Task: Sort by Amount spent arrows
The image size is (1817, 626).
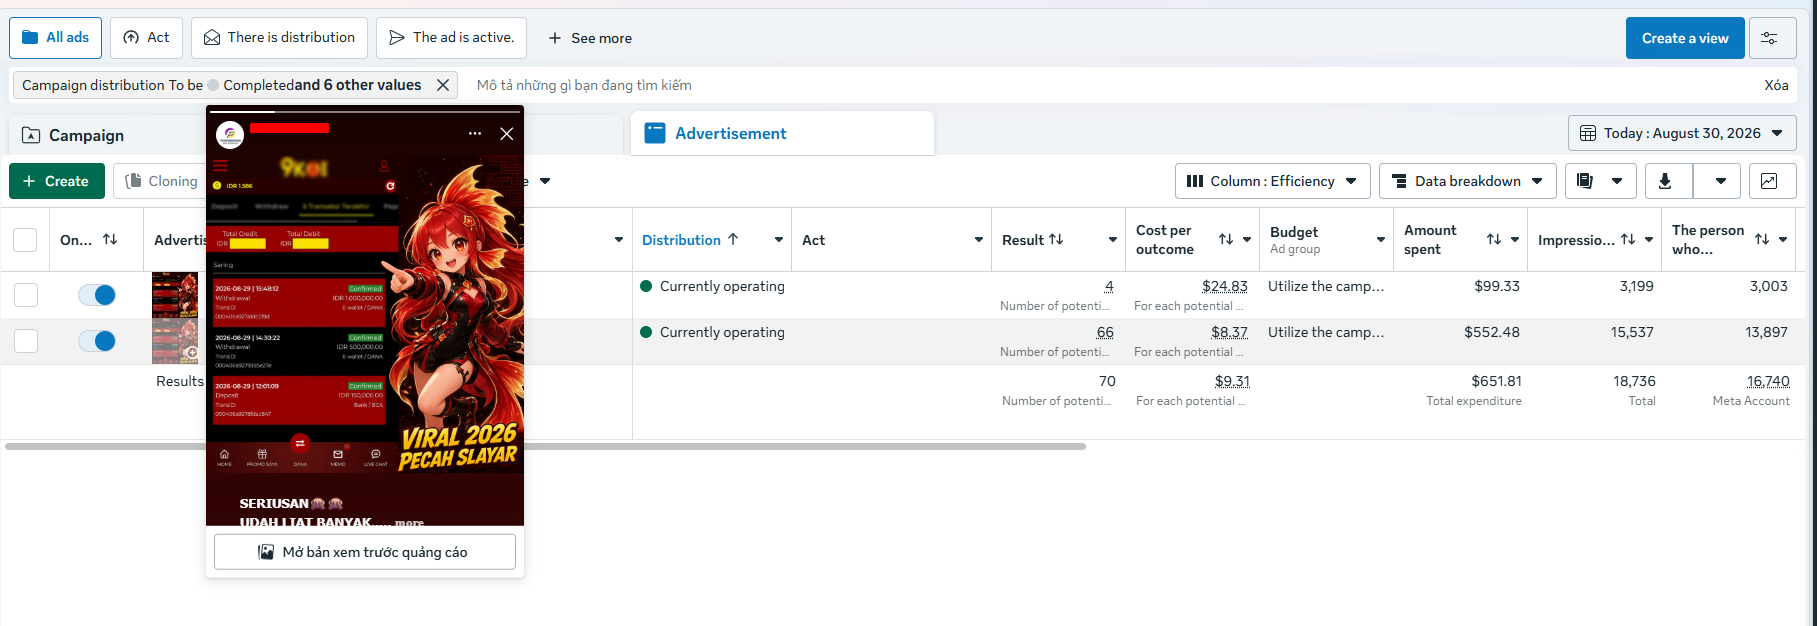Action: [x=1494, y=240]
